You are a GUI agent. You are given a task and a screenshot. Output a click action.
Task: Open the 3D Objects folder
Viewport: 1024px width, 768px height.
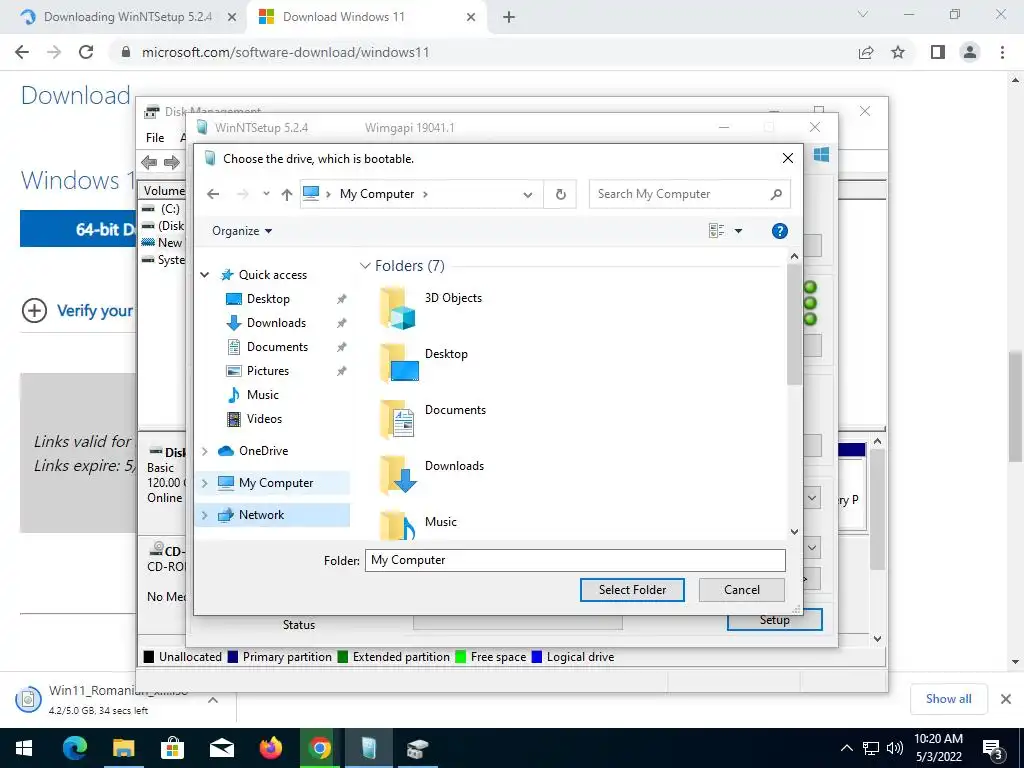[x=431, y=307]
